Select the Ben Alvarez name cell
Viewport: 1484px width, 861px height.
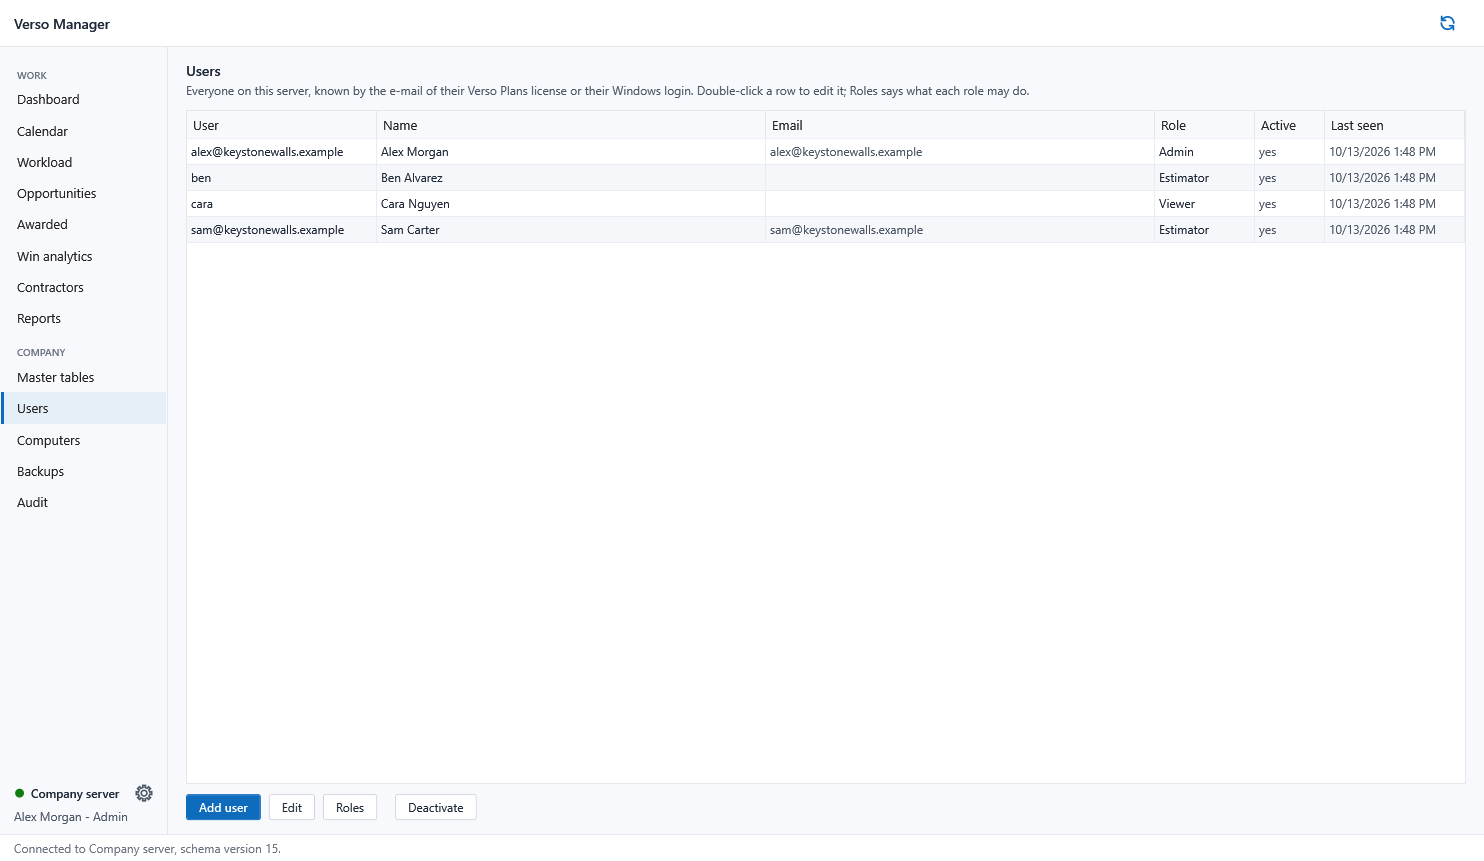571,178
